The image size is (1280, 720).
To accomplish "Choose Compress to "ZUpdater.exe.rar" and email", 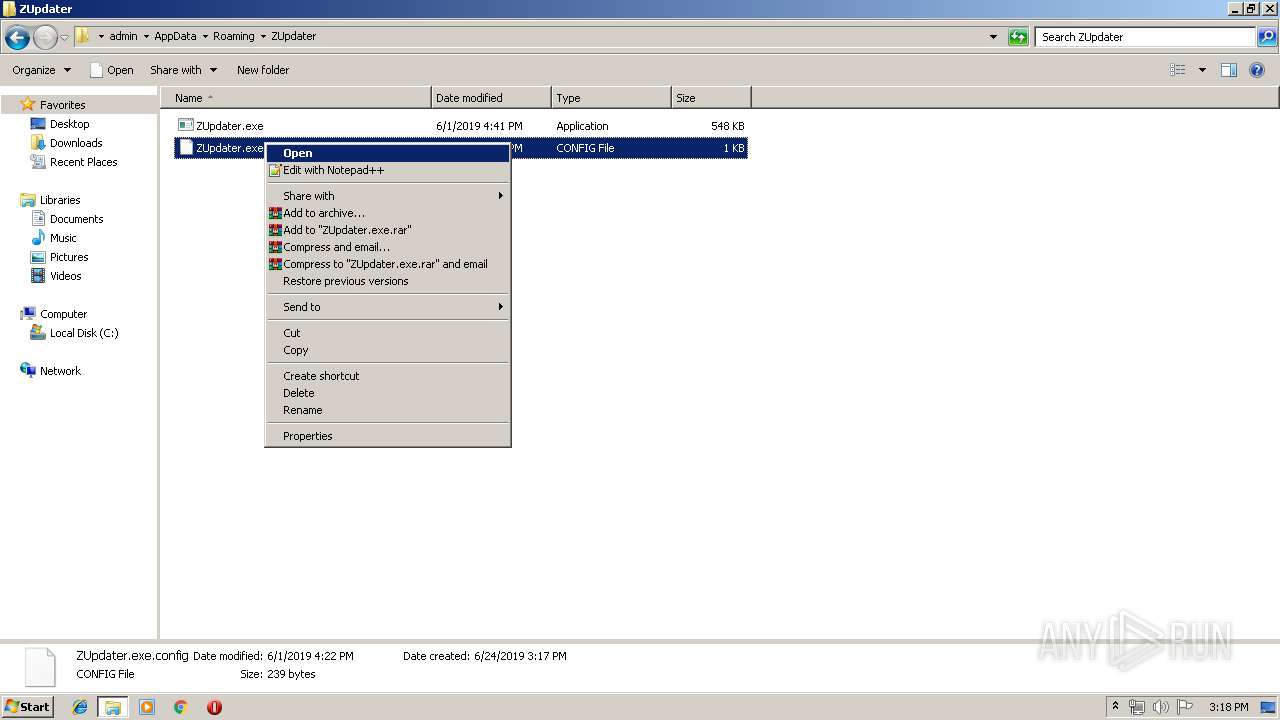I will point(388,264).
